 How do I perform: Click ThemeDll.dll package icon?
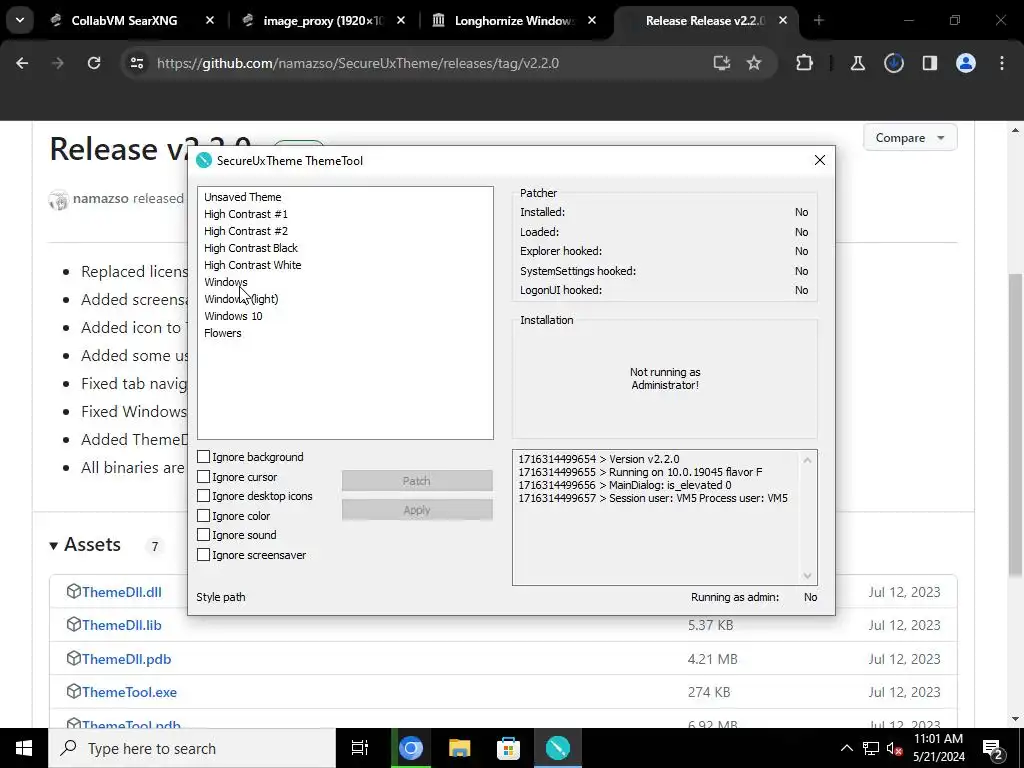[x=73, y=591]
